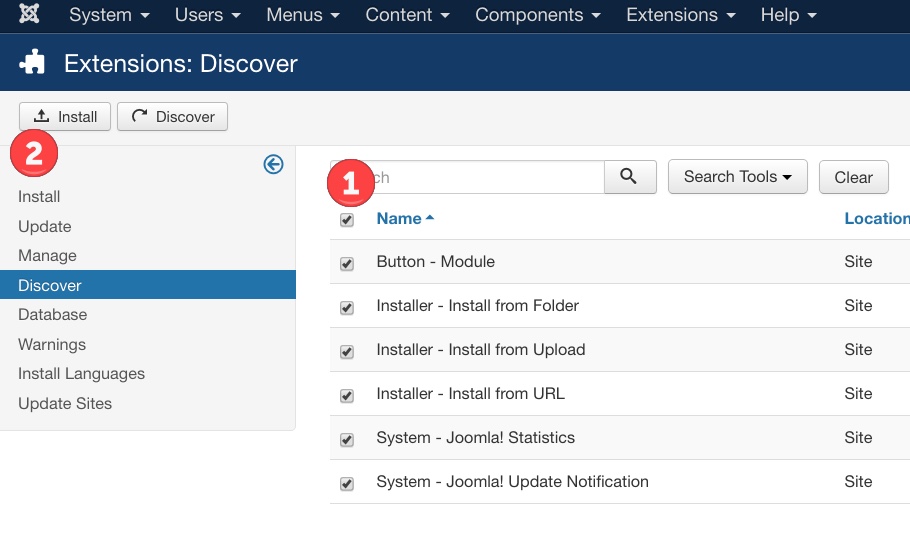Open Update in the sidebar
This screenshot has height=538, width=910.
45,226
